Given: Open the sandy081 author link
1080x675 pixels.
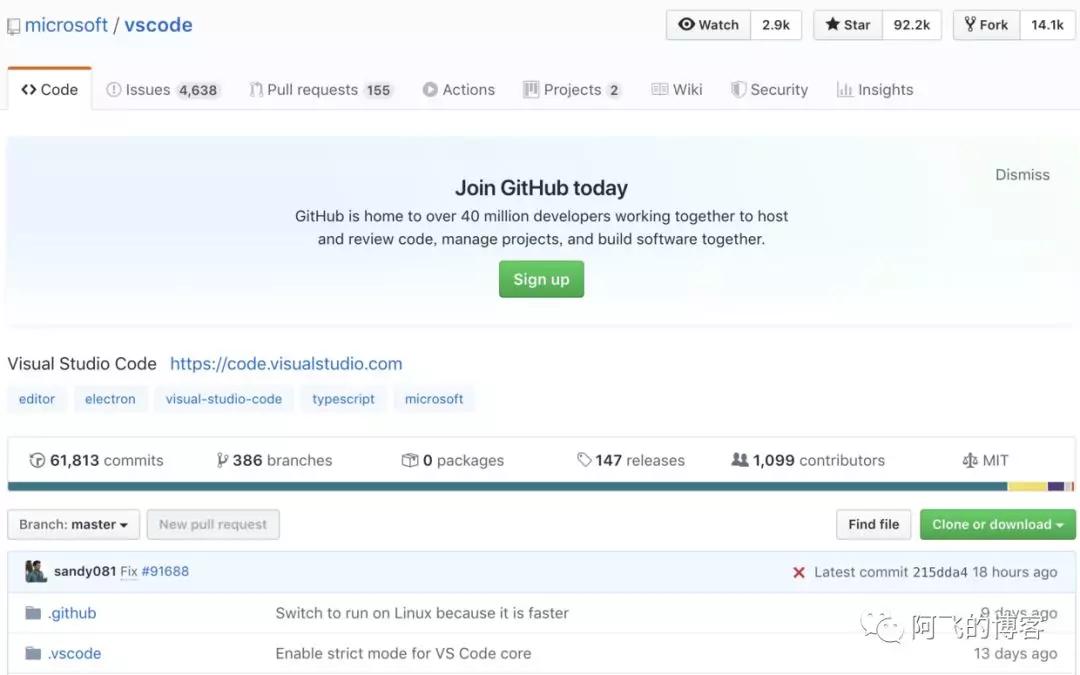Looking at the screenshot, I should click(85, 571).
